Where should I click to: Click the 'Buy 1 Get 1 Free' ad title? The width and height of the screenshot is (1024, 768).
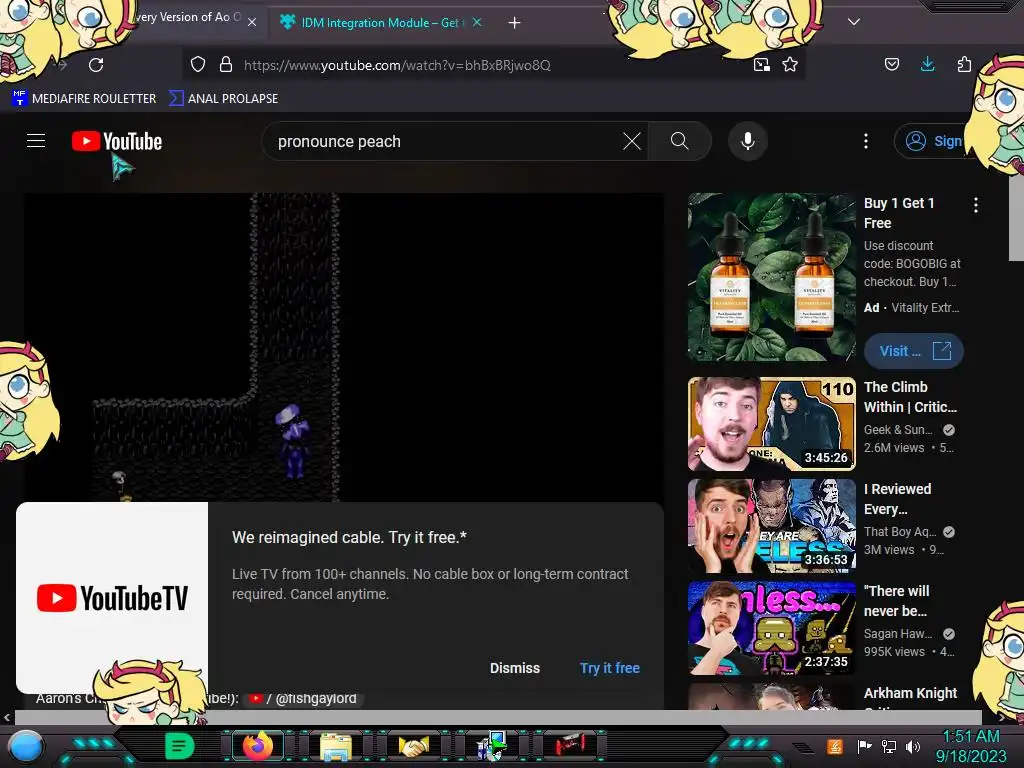pyautogui.click(x=899, y=213)
